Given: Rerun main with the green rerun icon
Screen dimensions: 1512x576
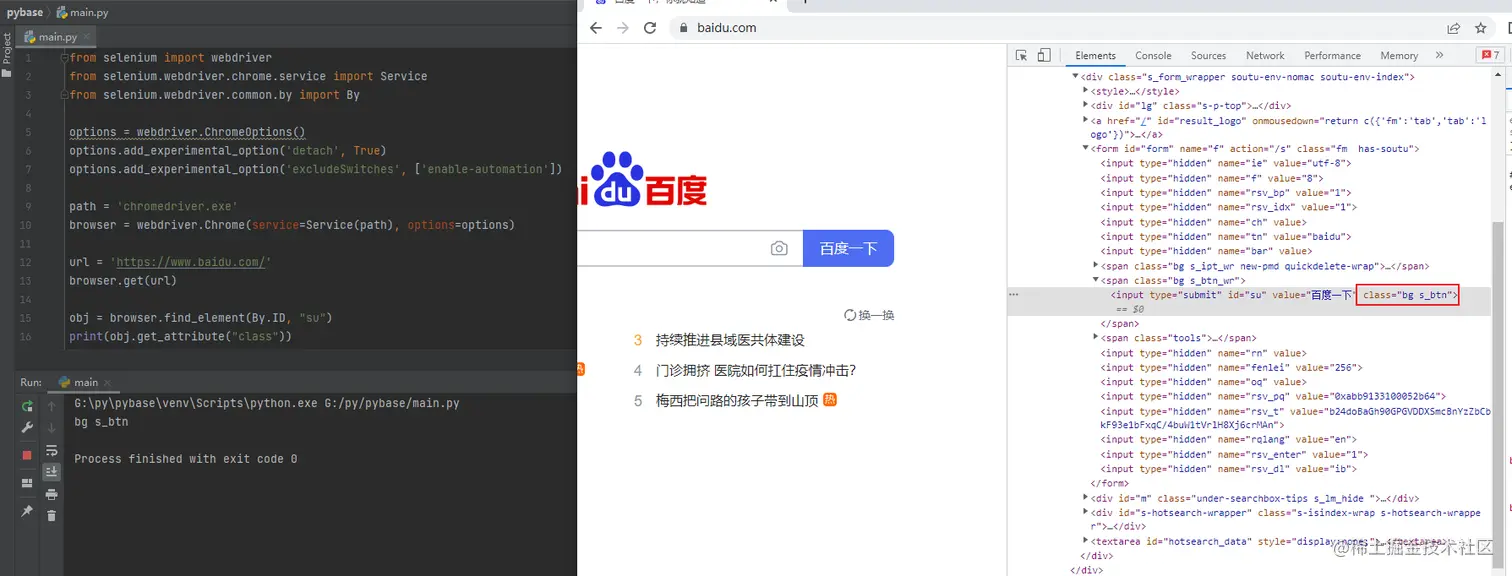Looking at the screenshot, I should [x=27, y=405].
